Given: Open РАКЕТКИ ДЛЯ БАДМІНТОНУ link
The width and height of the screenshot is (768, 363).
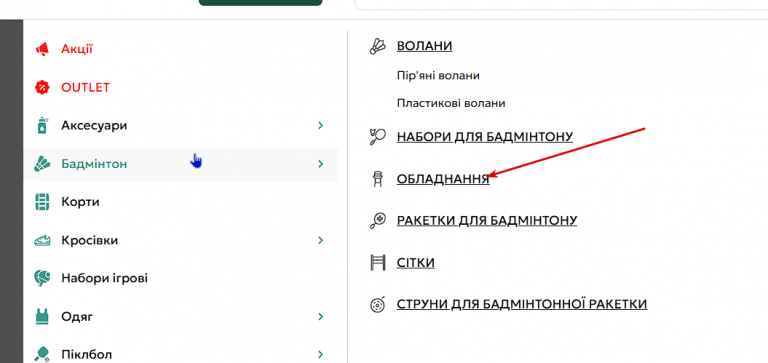Looking at the screenshot, I should click(x=487, y=221).
